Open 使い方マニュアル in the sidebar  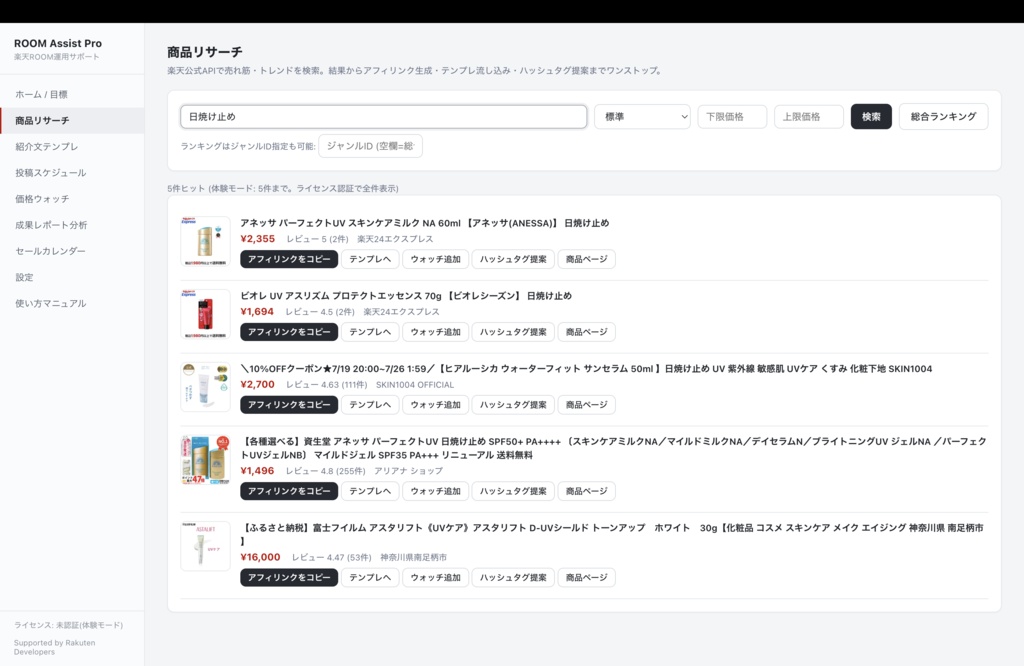72,303
